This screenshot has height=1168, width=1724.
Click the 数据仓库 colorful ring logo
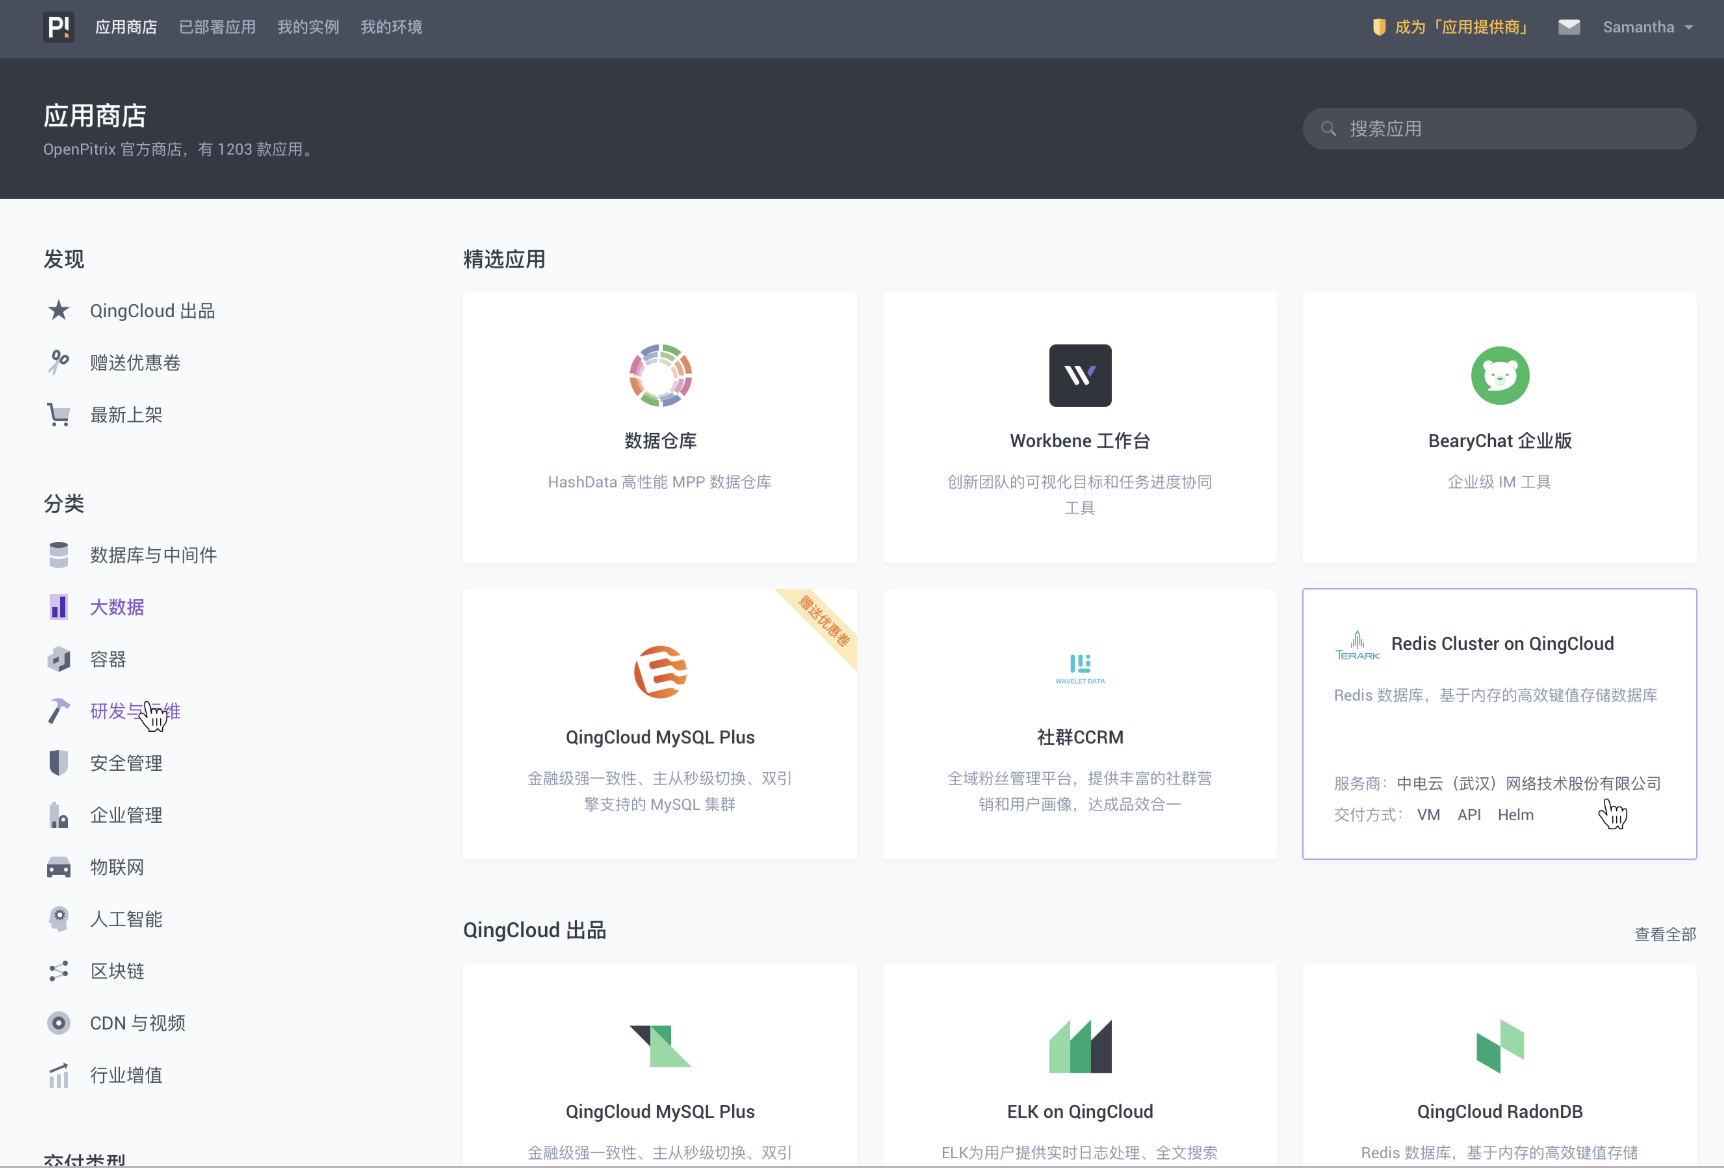point(660,375)
